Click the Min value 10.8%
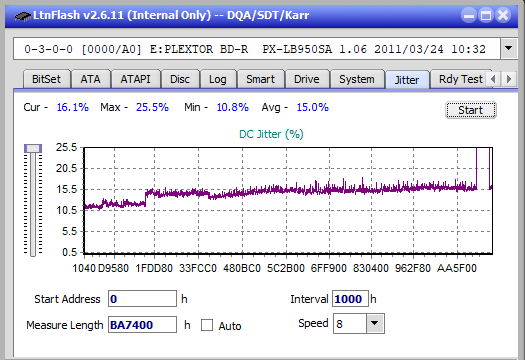525x360 pixels. 233,107
